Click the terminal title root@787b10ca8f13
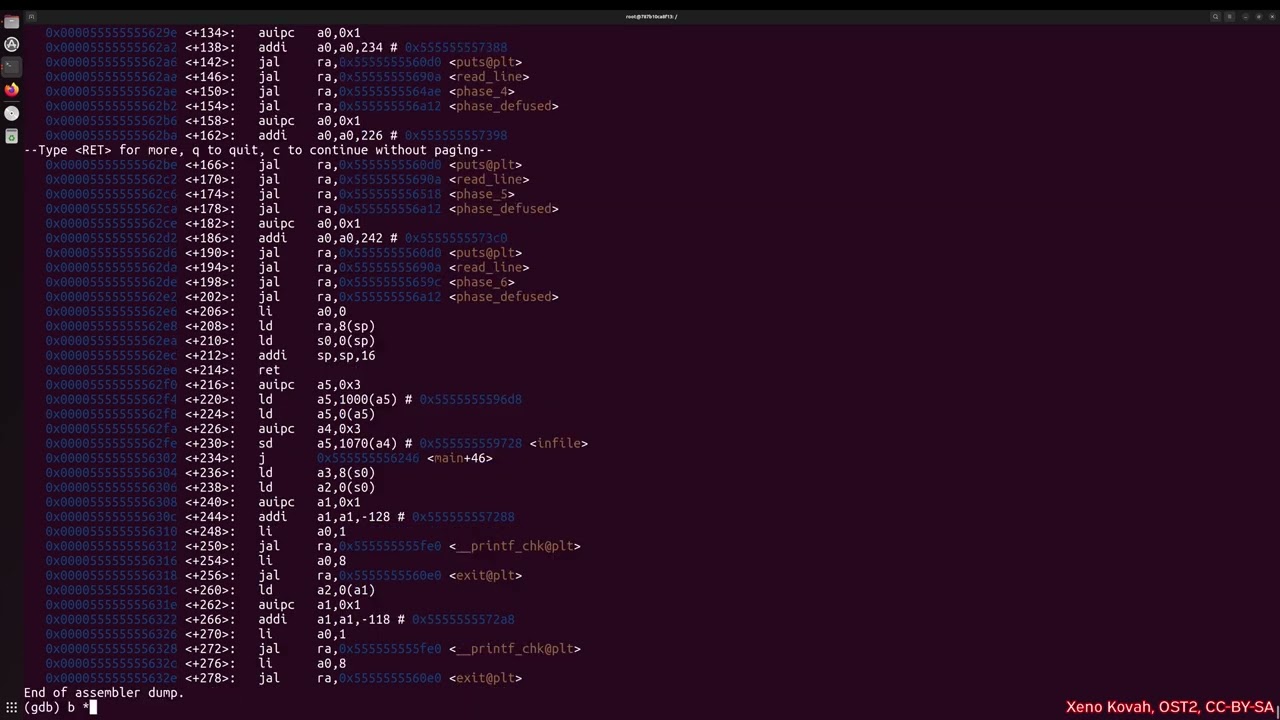Image resolution: width=1280 pixels, height=720 pixels. point(651,16)
